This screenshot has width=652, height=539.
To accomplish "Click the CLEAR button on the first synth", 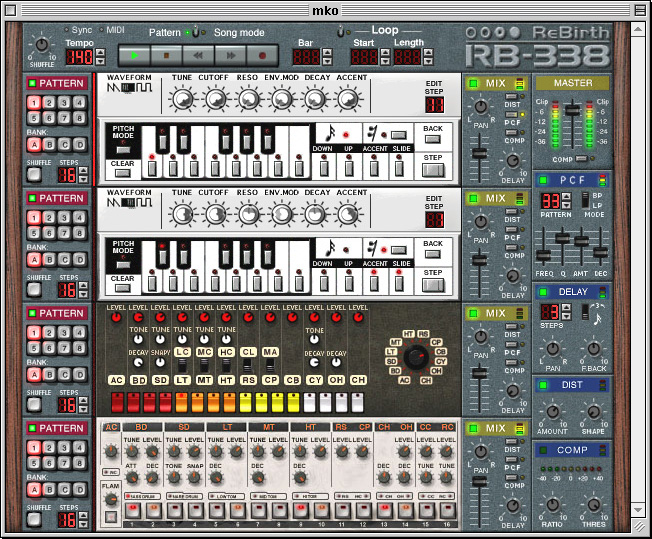I will point(122,173).
